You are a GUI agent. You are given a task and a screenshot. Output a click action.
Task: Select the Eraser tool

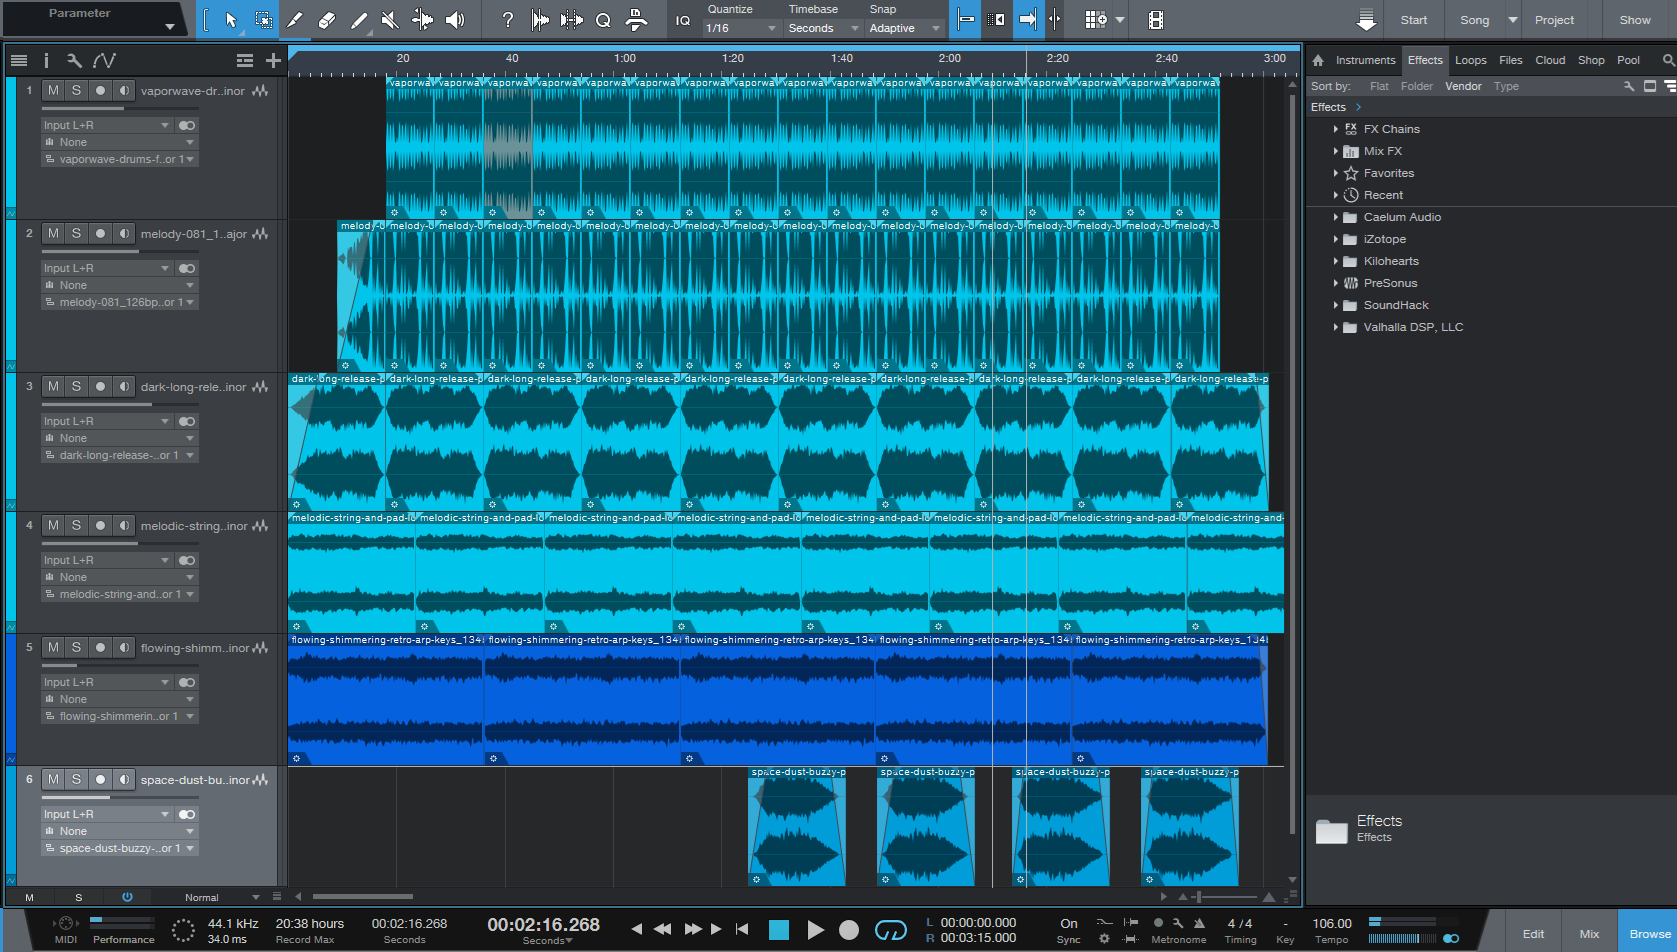tap(326, 20)
